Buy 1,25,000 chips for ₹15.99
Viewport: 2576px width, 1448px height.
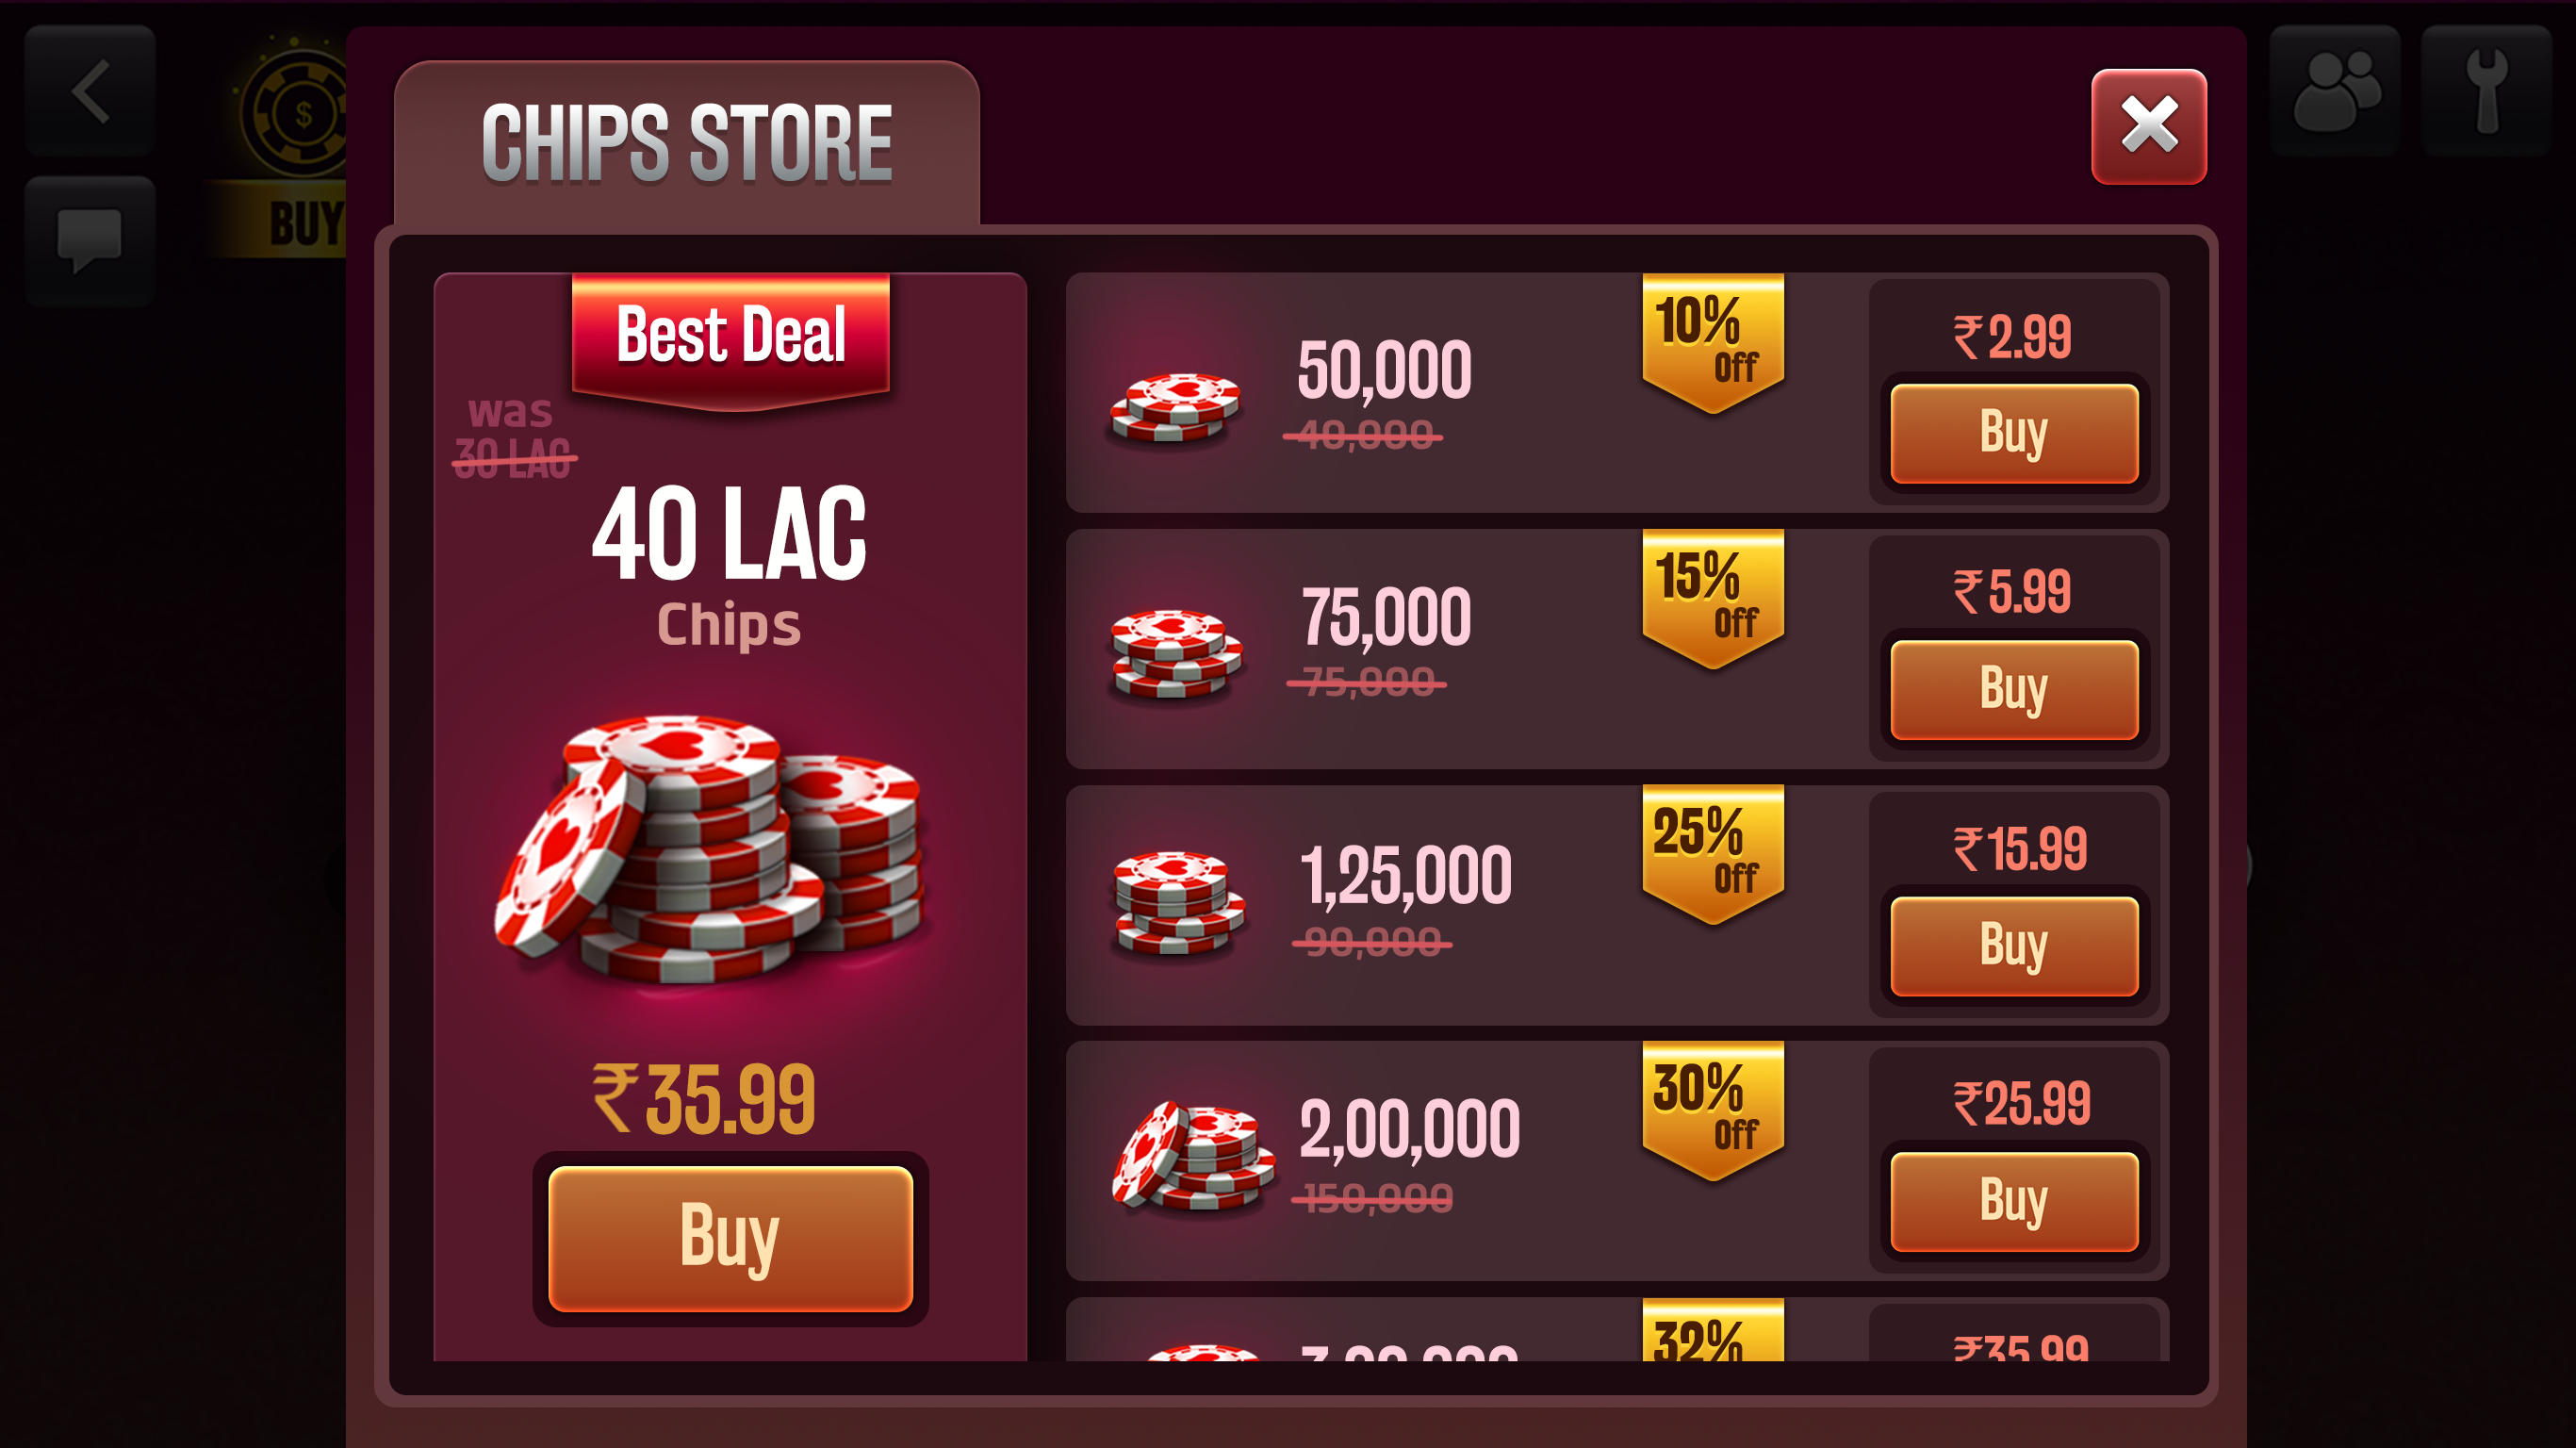[2014, 945]
